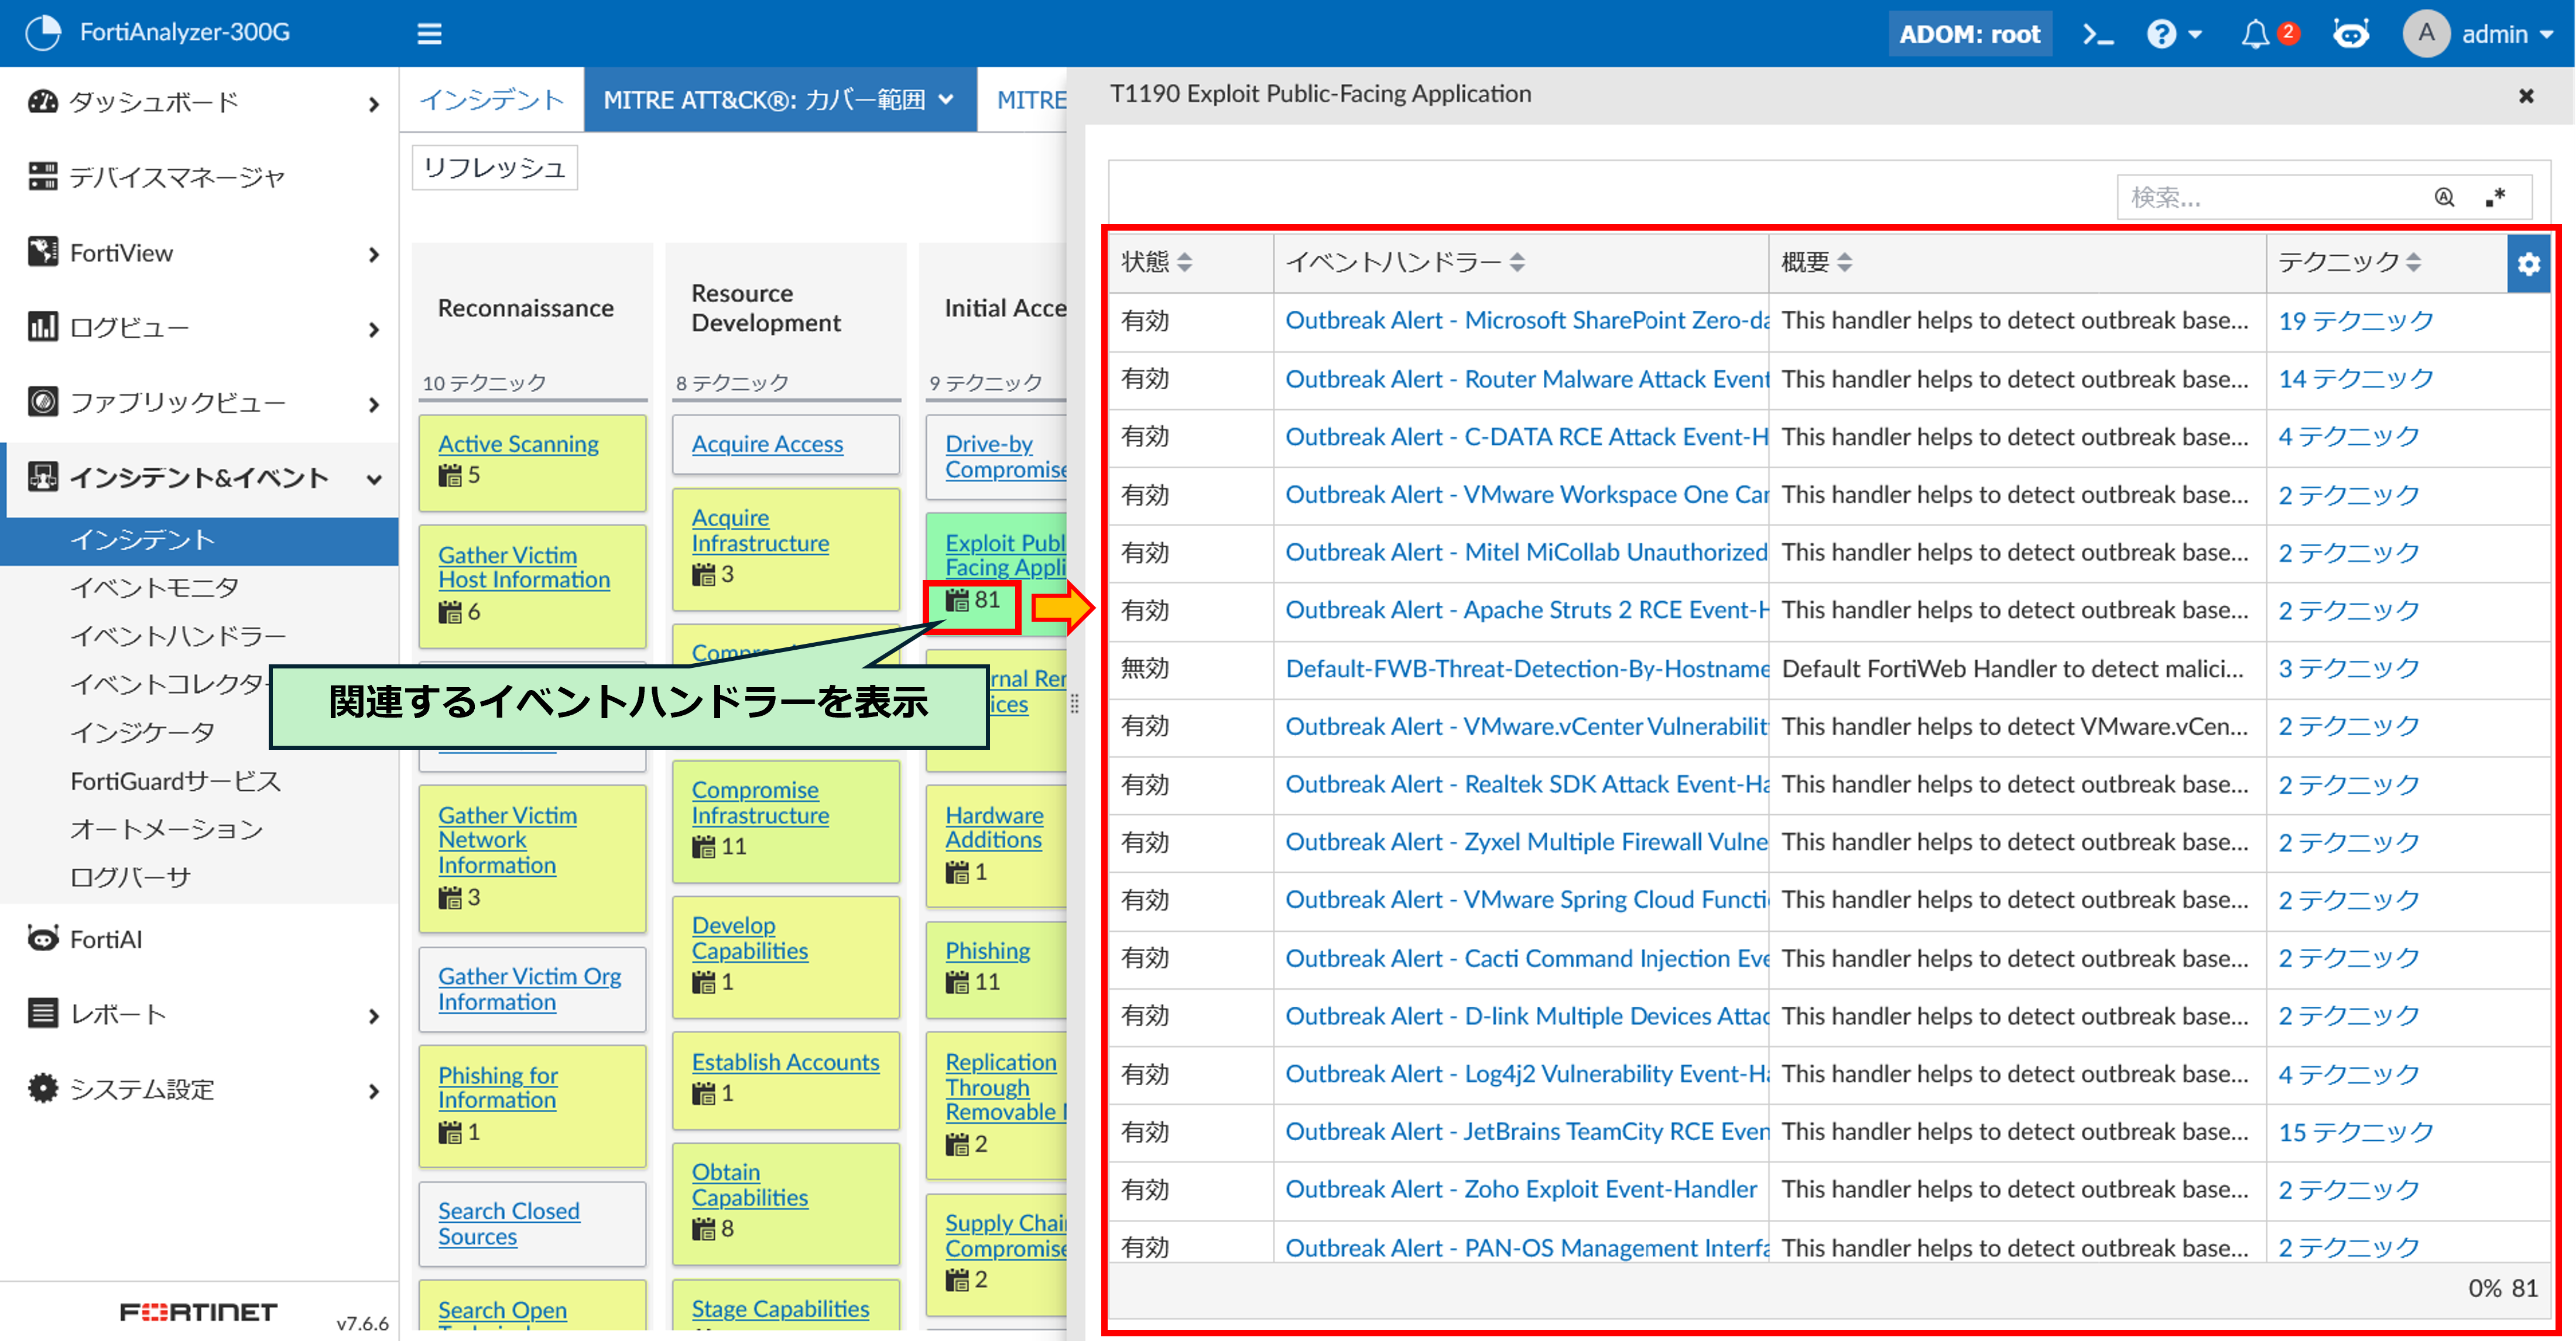Click the リフレッシュ button
Viewport: 2576px width, 1341px height.
(495, 168)
